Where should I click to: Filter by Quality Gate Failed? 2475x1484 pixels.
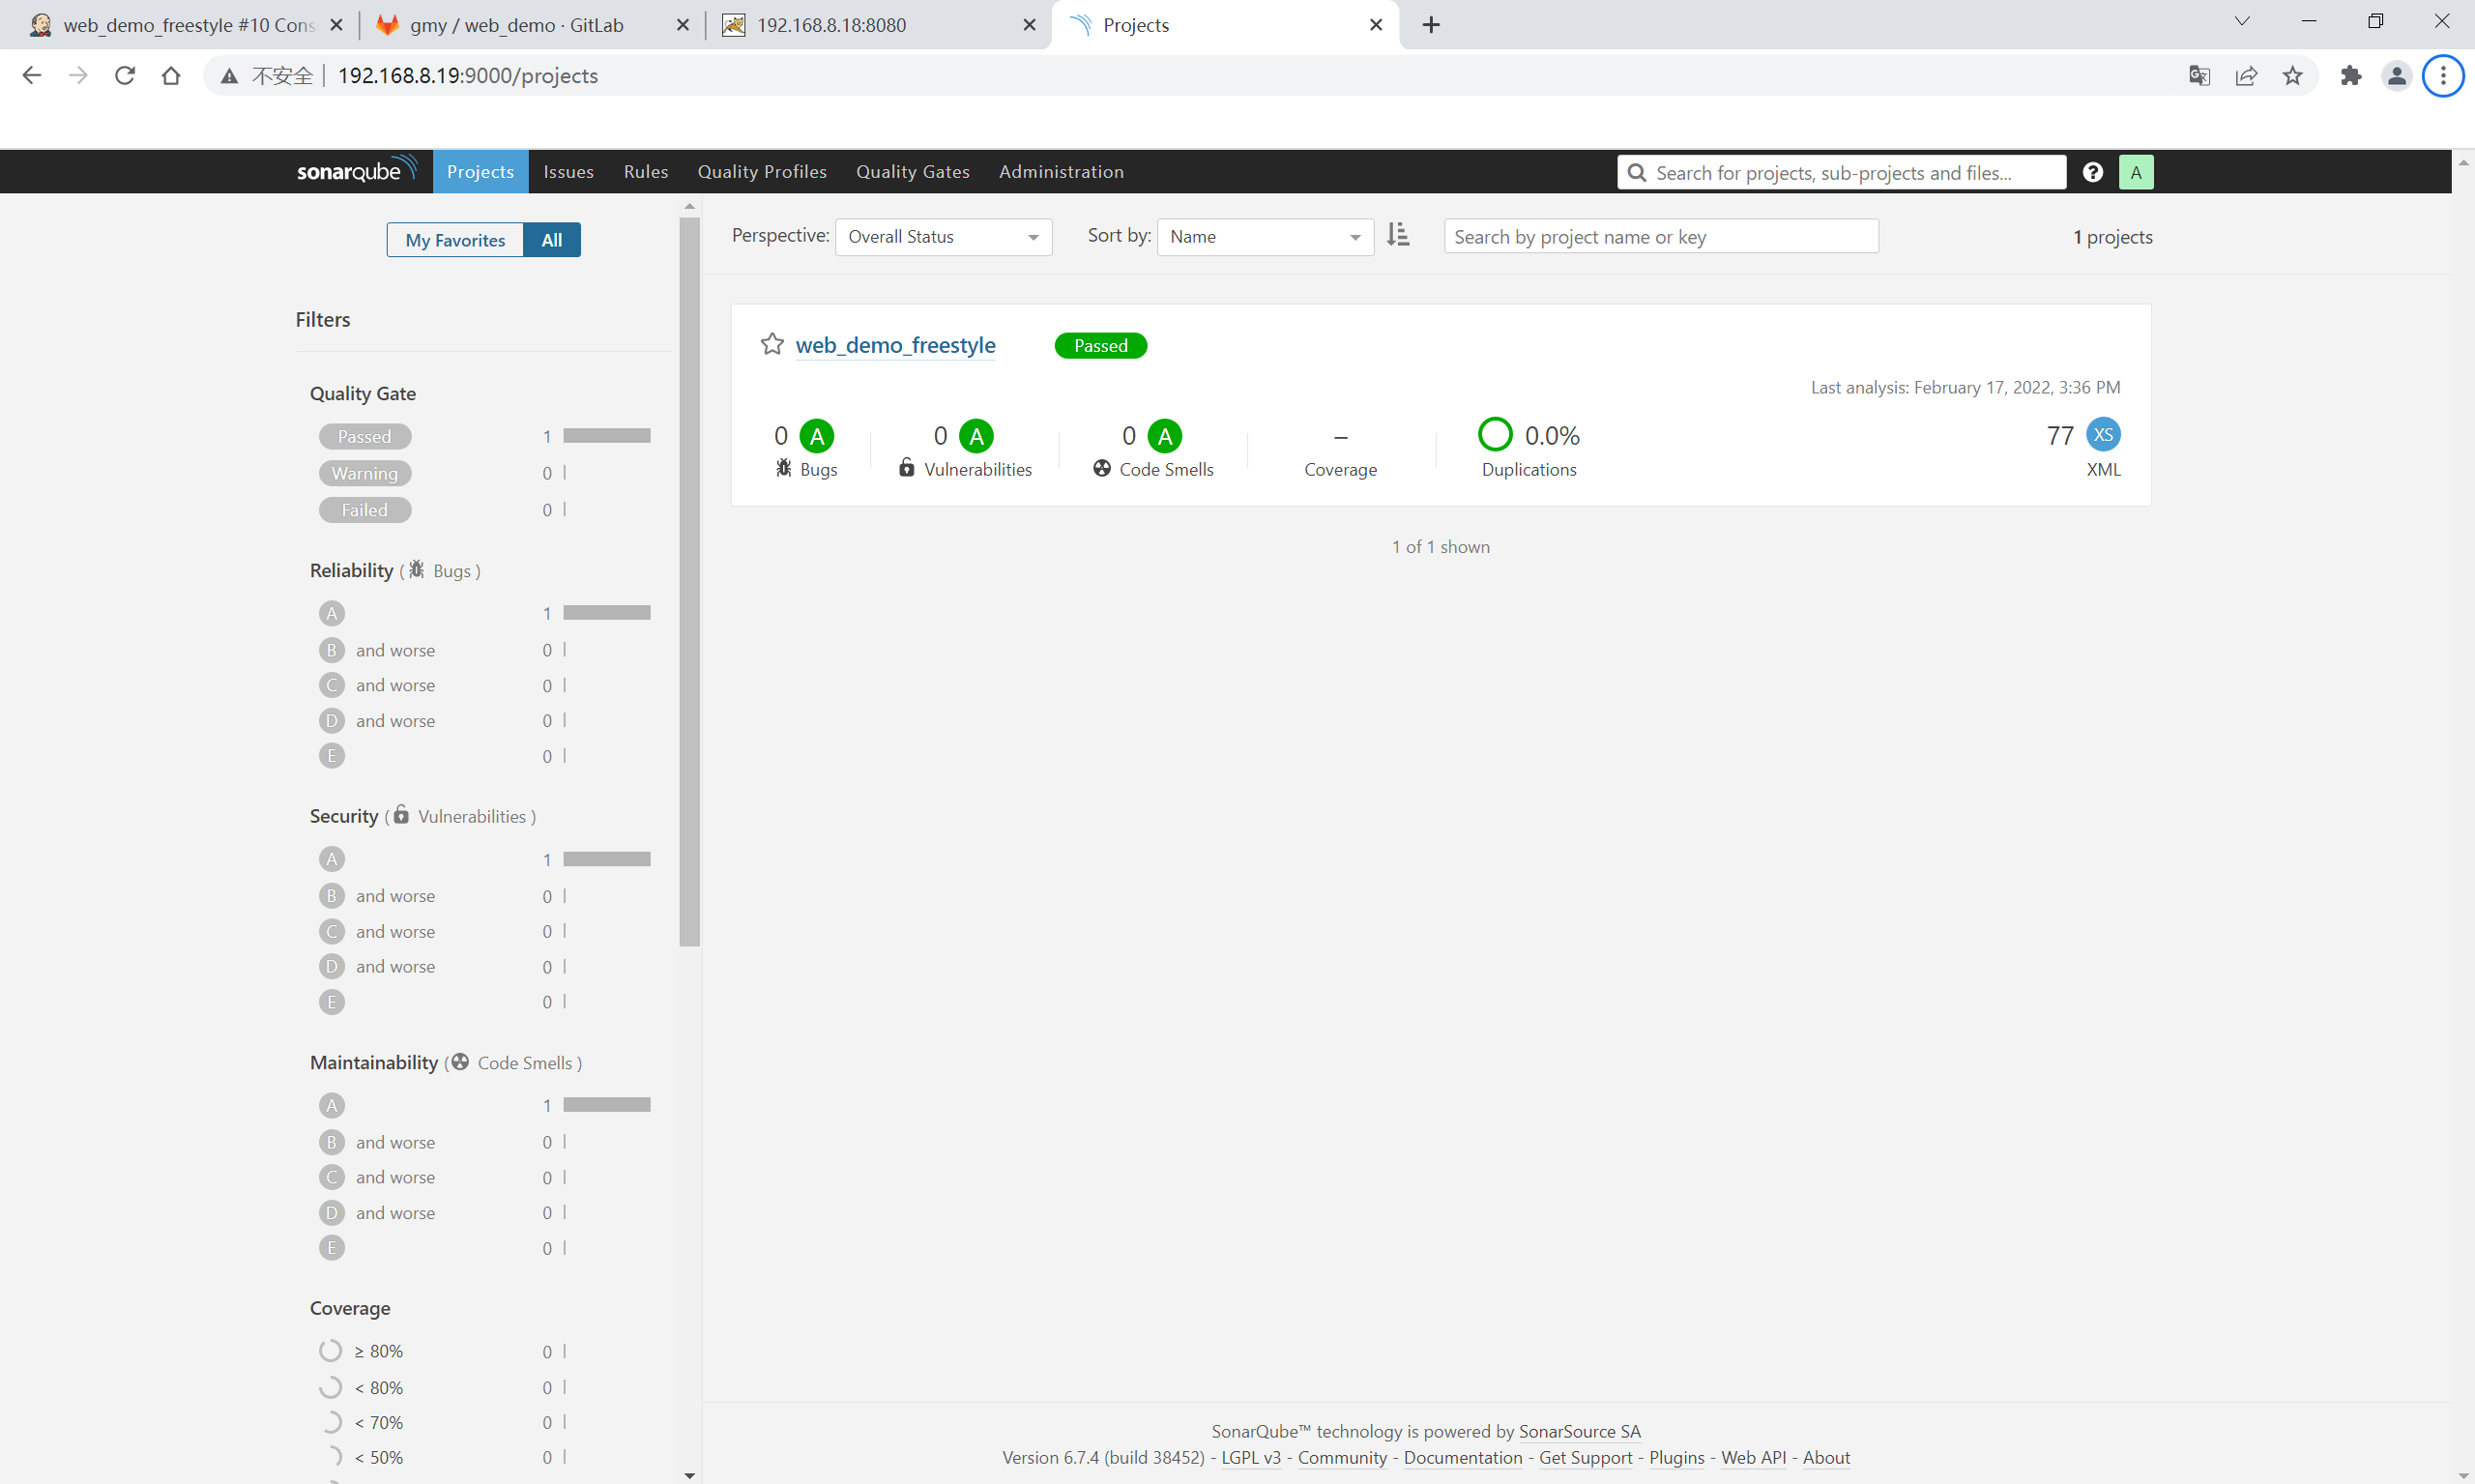pos(364,510)
